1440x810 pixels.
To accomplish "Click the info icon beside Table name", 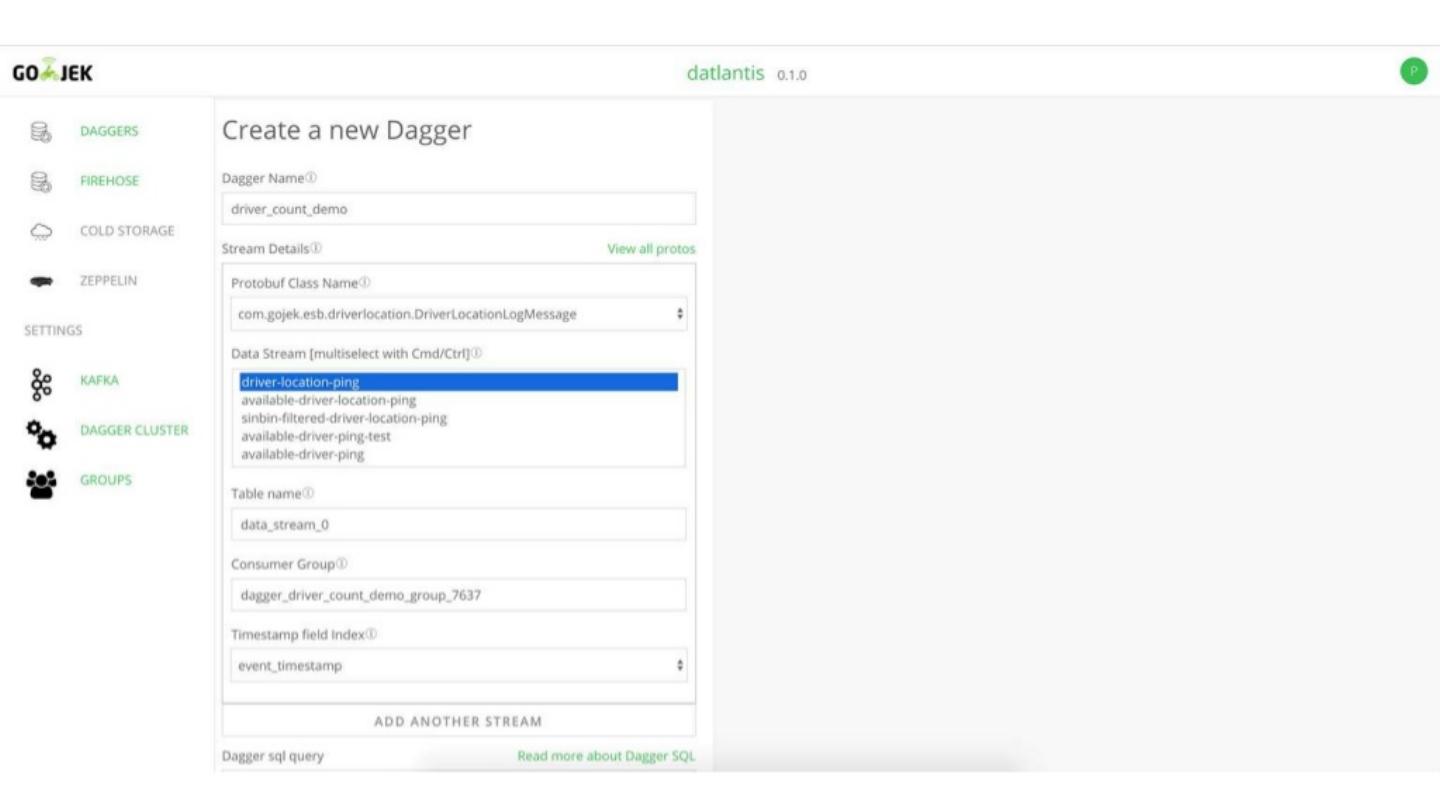I will (309, 493).
